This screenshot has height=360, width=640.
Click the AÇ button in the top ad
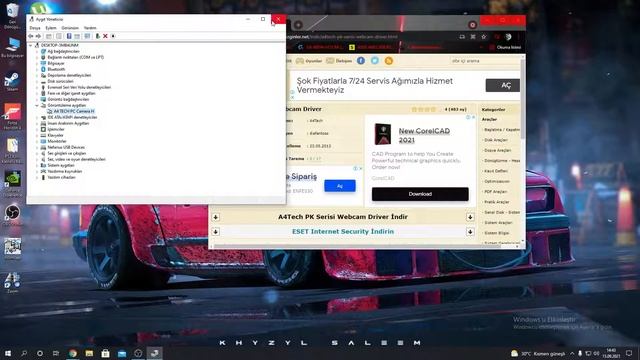tap(503, 85)
